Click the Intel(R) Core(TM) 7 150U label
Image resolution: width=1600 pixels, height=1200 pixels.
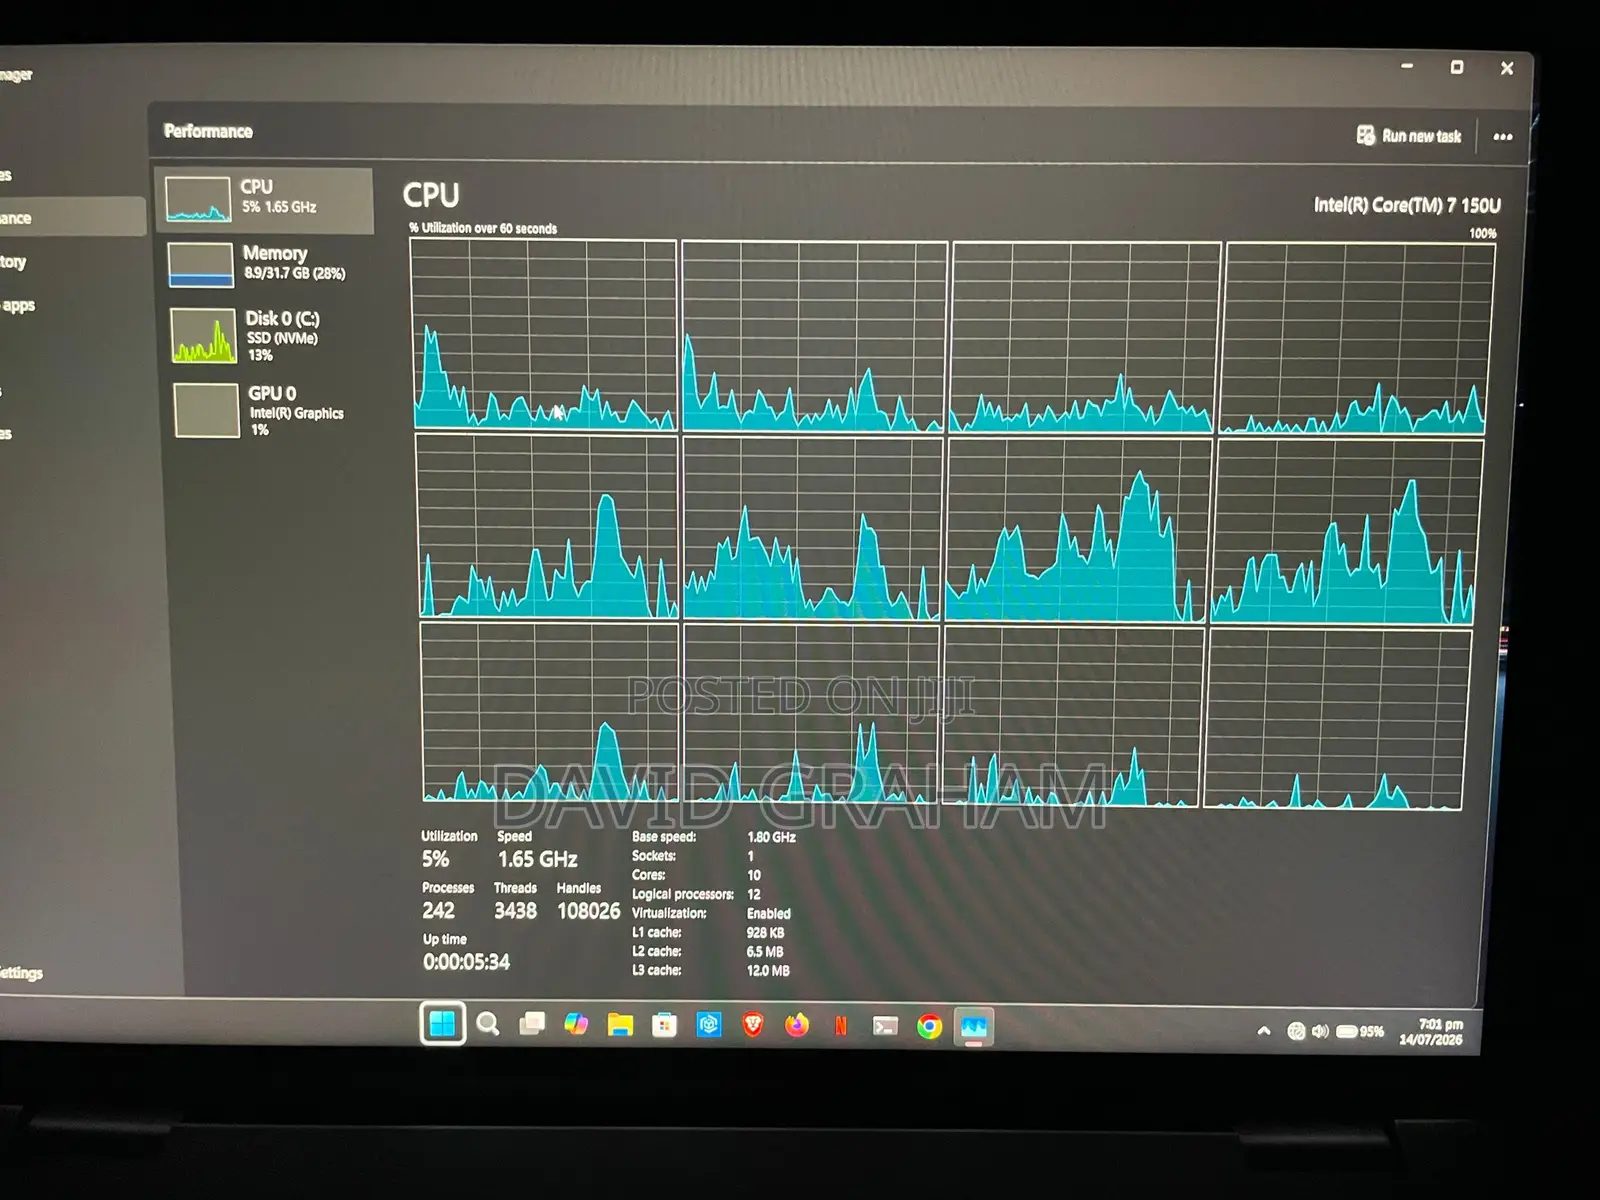(x=1407, y=205)
